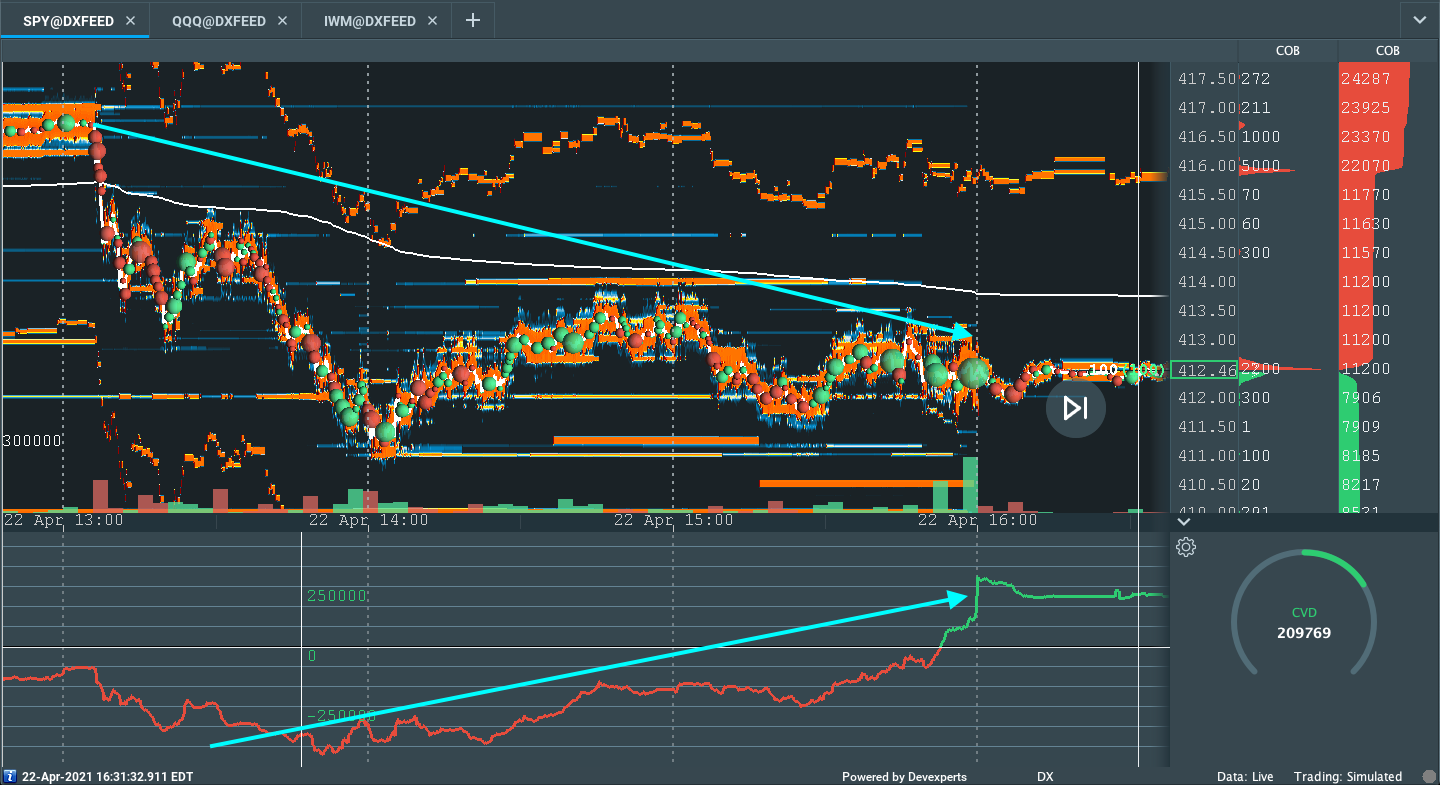The image size is (1440, 785).
Task: Click the 2200 size at current price
Action: point(1260,370)
